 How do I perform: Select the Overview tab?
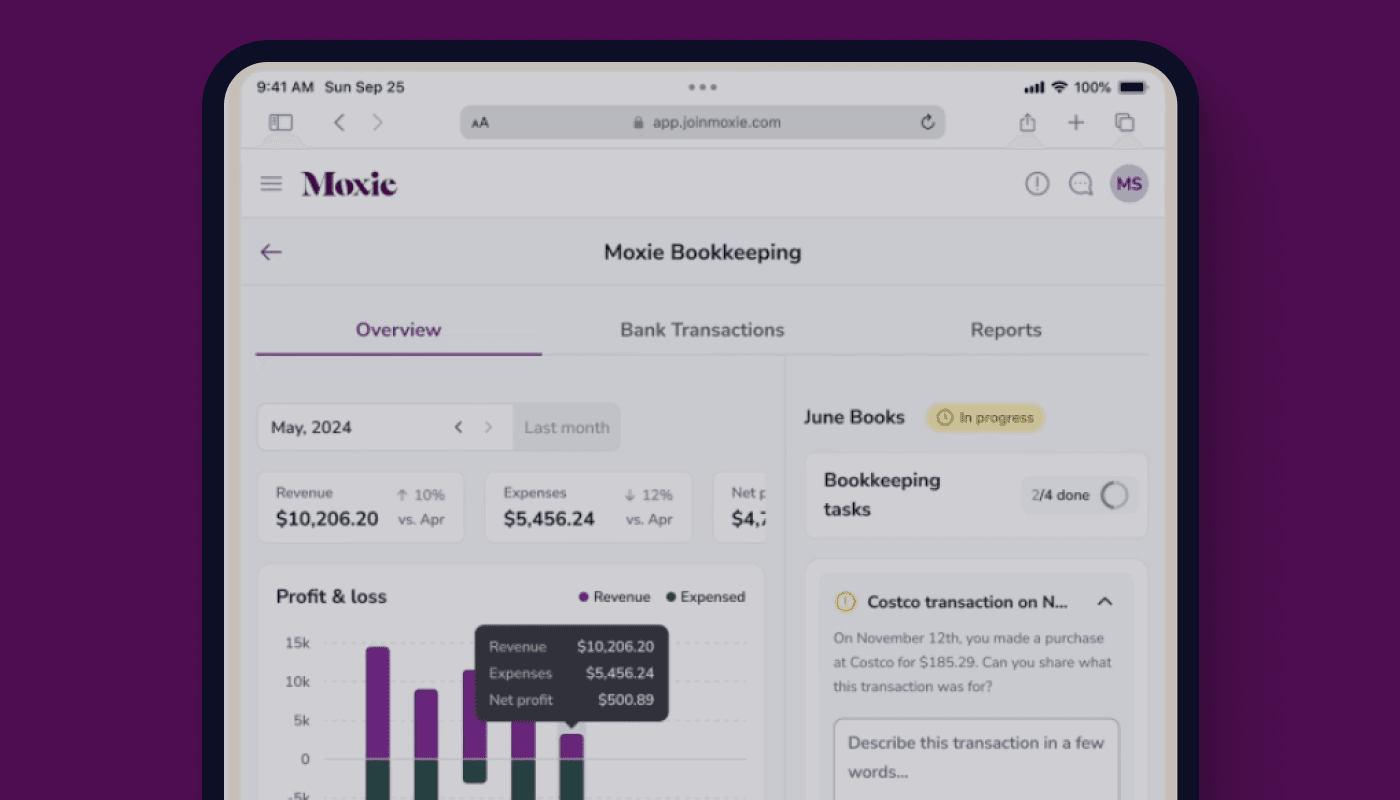coord(398,330)
